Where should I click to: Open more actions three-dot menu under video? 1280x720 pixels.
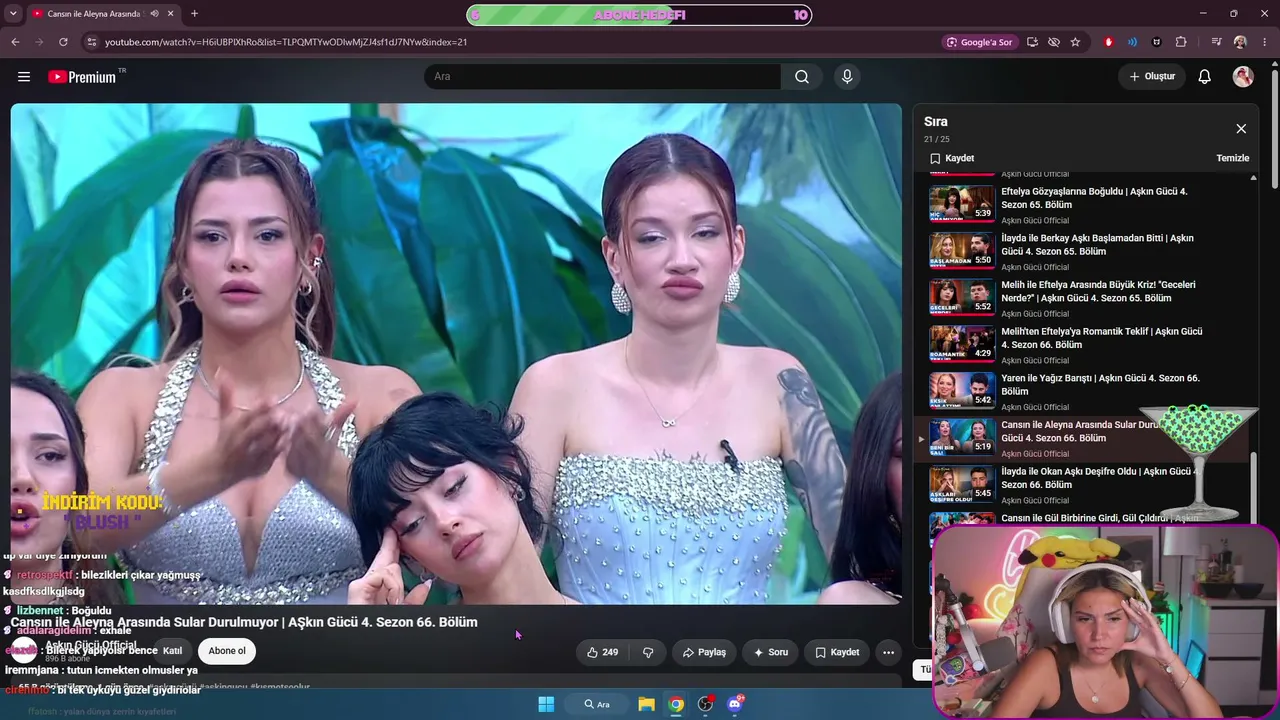pos(888,652)
